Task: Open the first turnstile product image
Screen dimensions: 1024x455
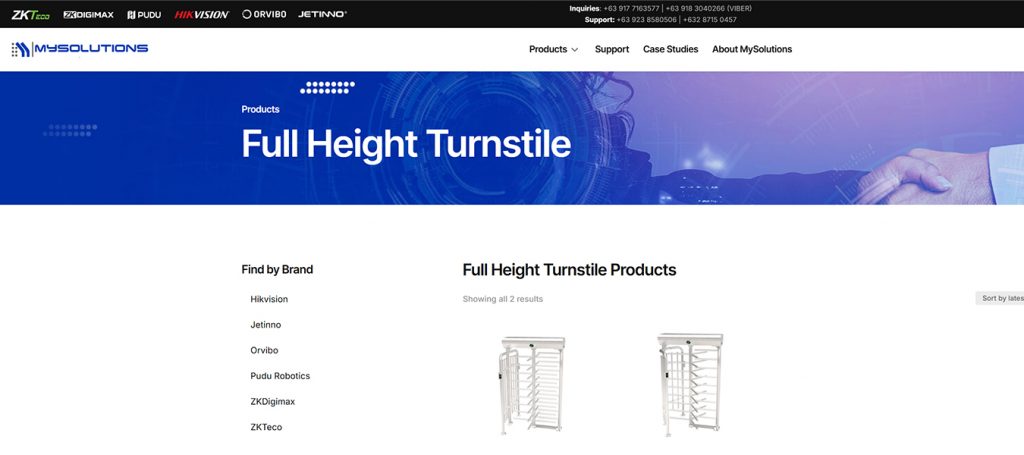Action: [x=531, y=385]
